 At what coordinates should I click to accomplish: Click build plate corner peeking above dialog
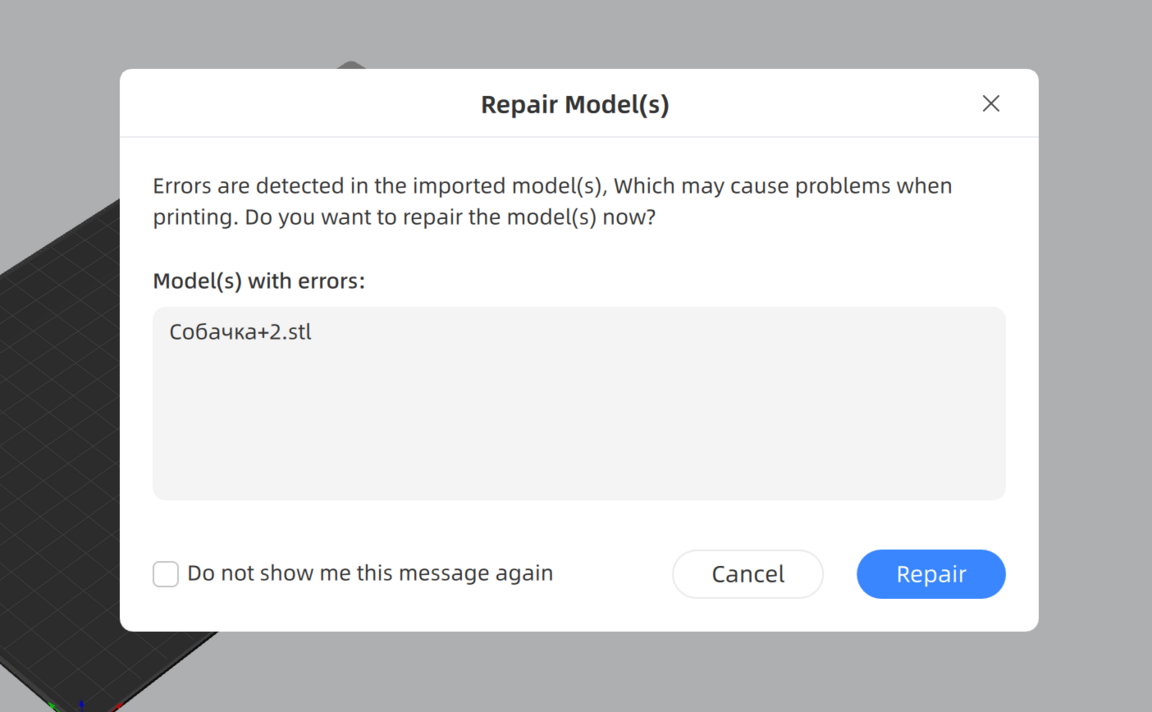pyautogui.click(x=351, y=65)
